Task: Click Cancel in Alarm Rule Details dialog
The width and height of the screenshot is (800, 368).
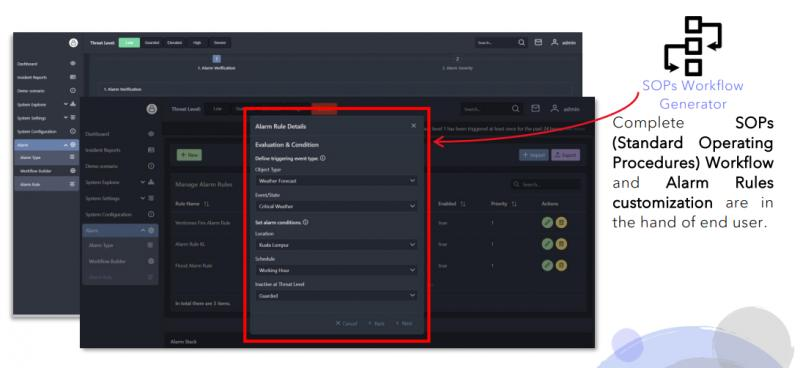Action: 346,323
